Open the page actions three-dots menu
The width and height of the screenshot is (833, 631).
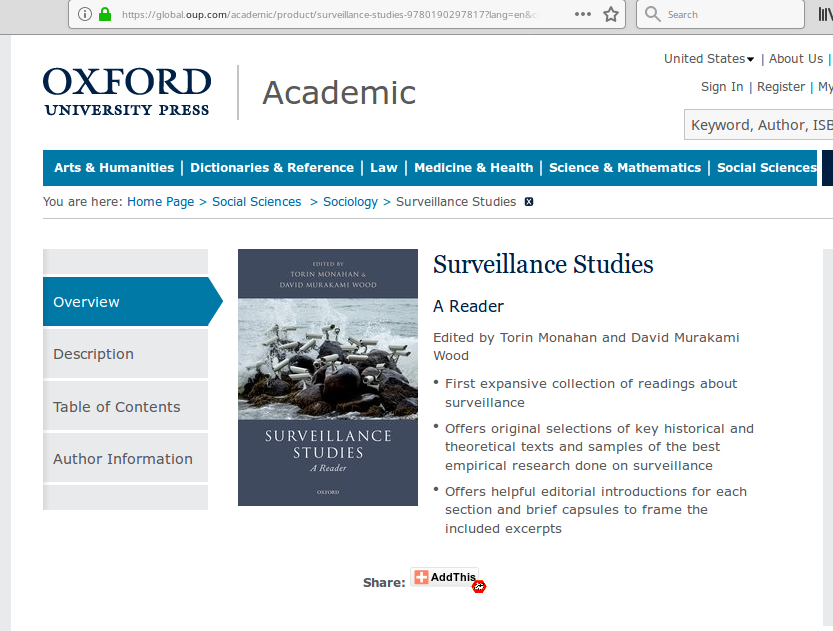[x=583, y=14]
